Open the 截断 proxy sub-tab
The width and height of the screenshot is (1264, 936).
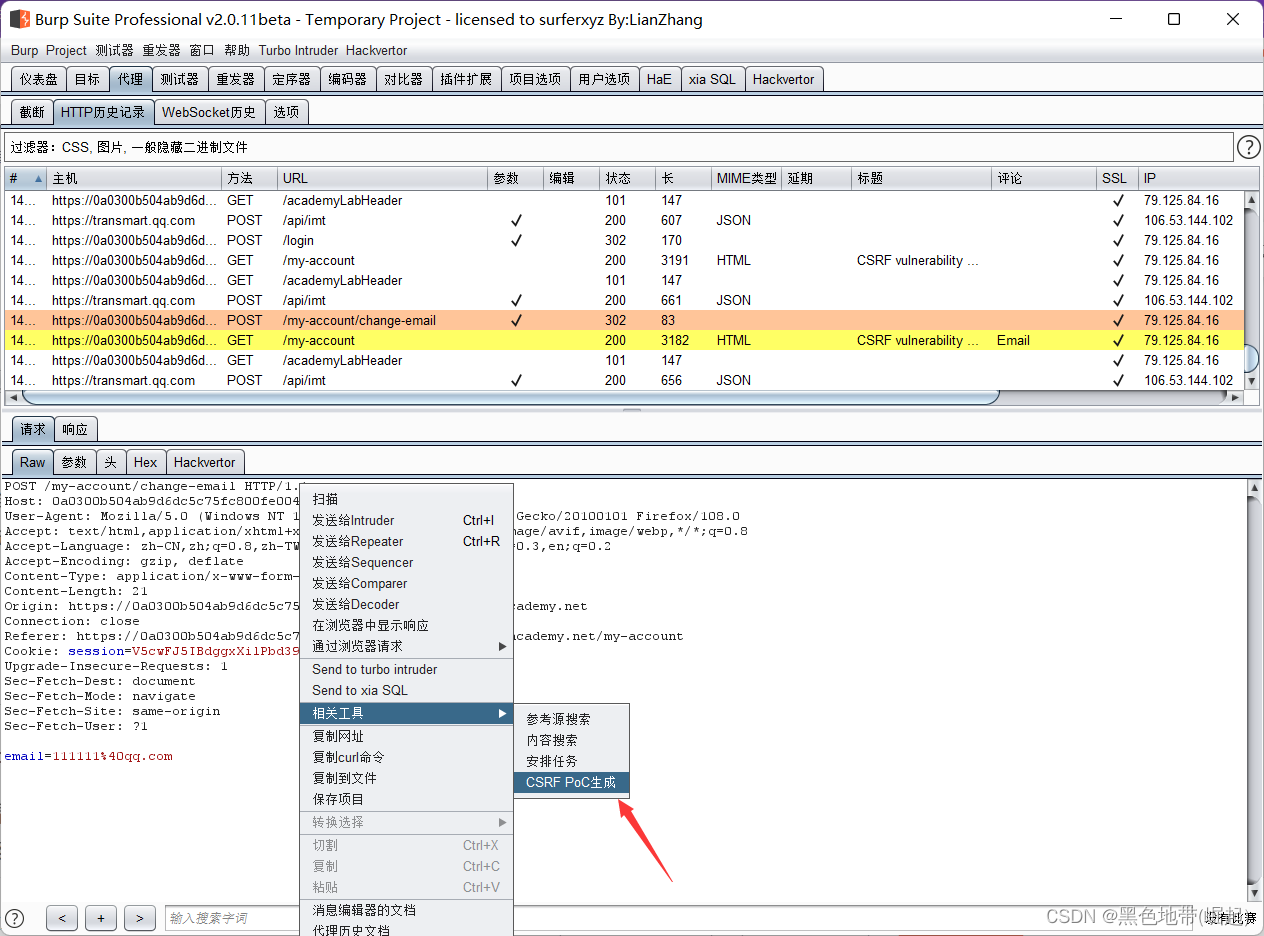click(x=32, y=112)
